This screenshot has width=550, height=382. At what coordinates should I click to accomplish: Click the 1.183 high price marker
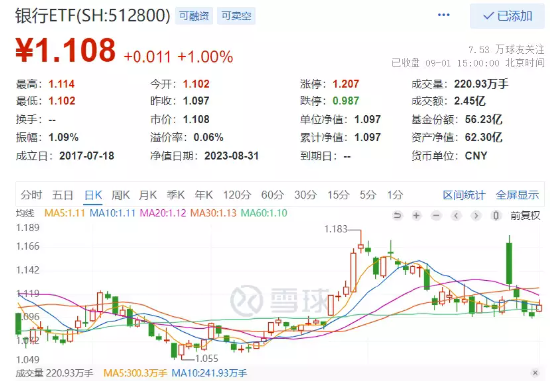click(x=336, y=229)
